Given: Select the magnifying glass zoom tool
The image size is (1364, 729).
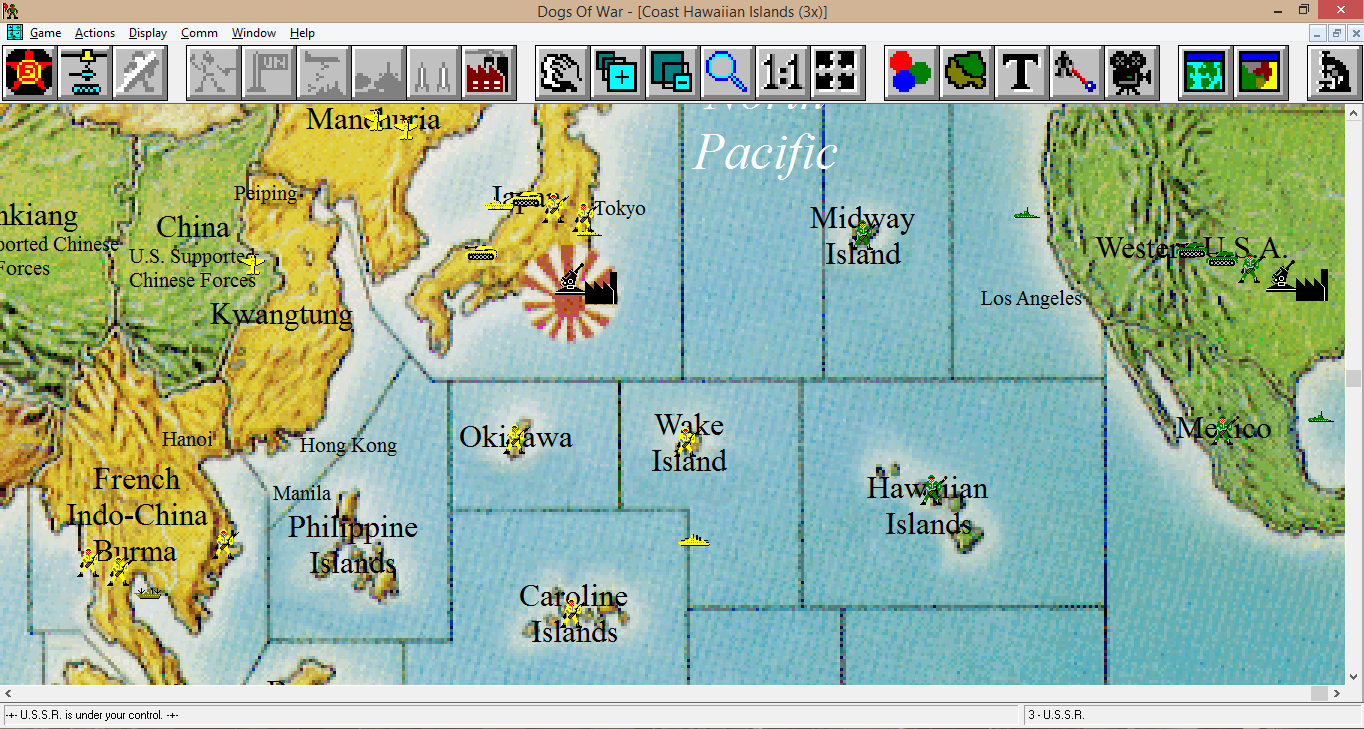Looking at the screenshot, I should coord(727,72).
